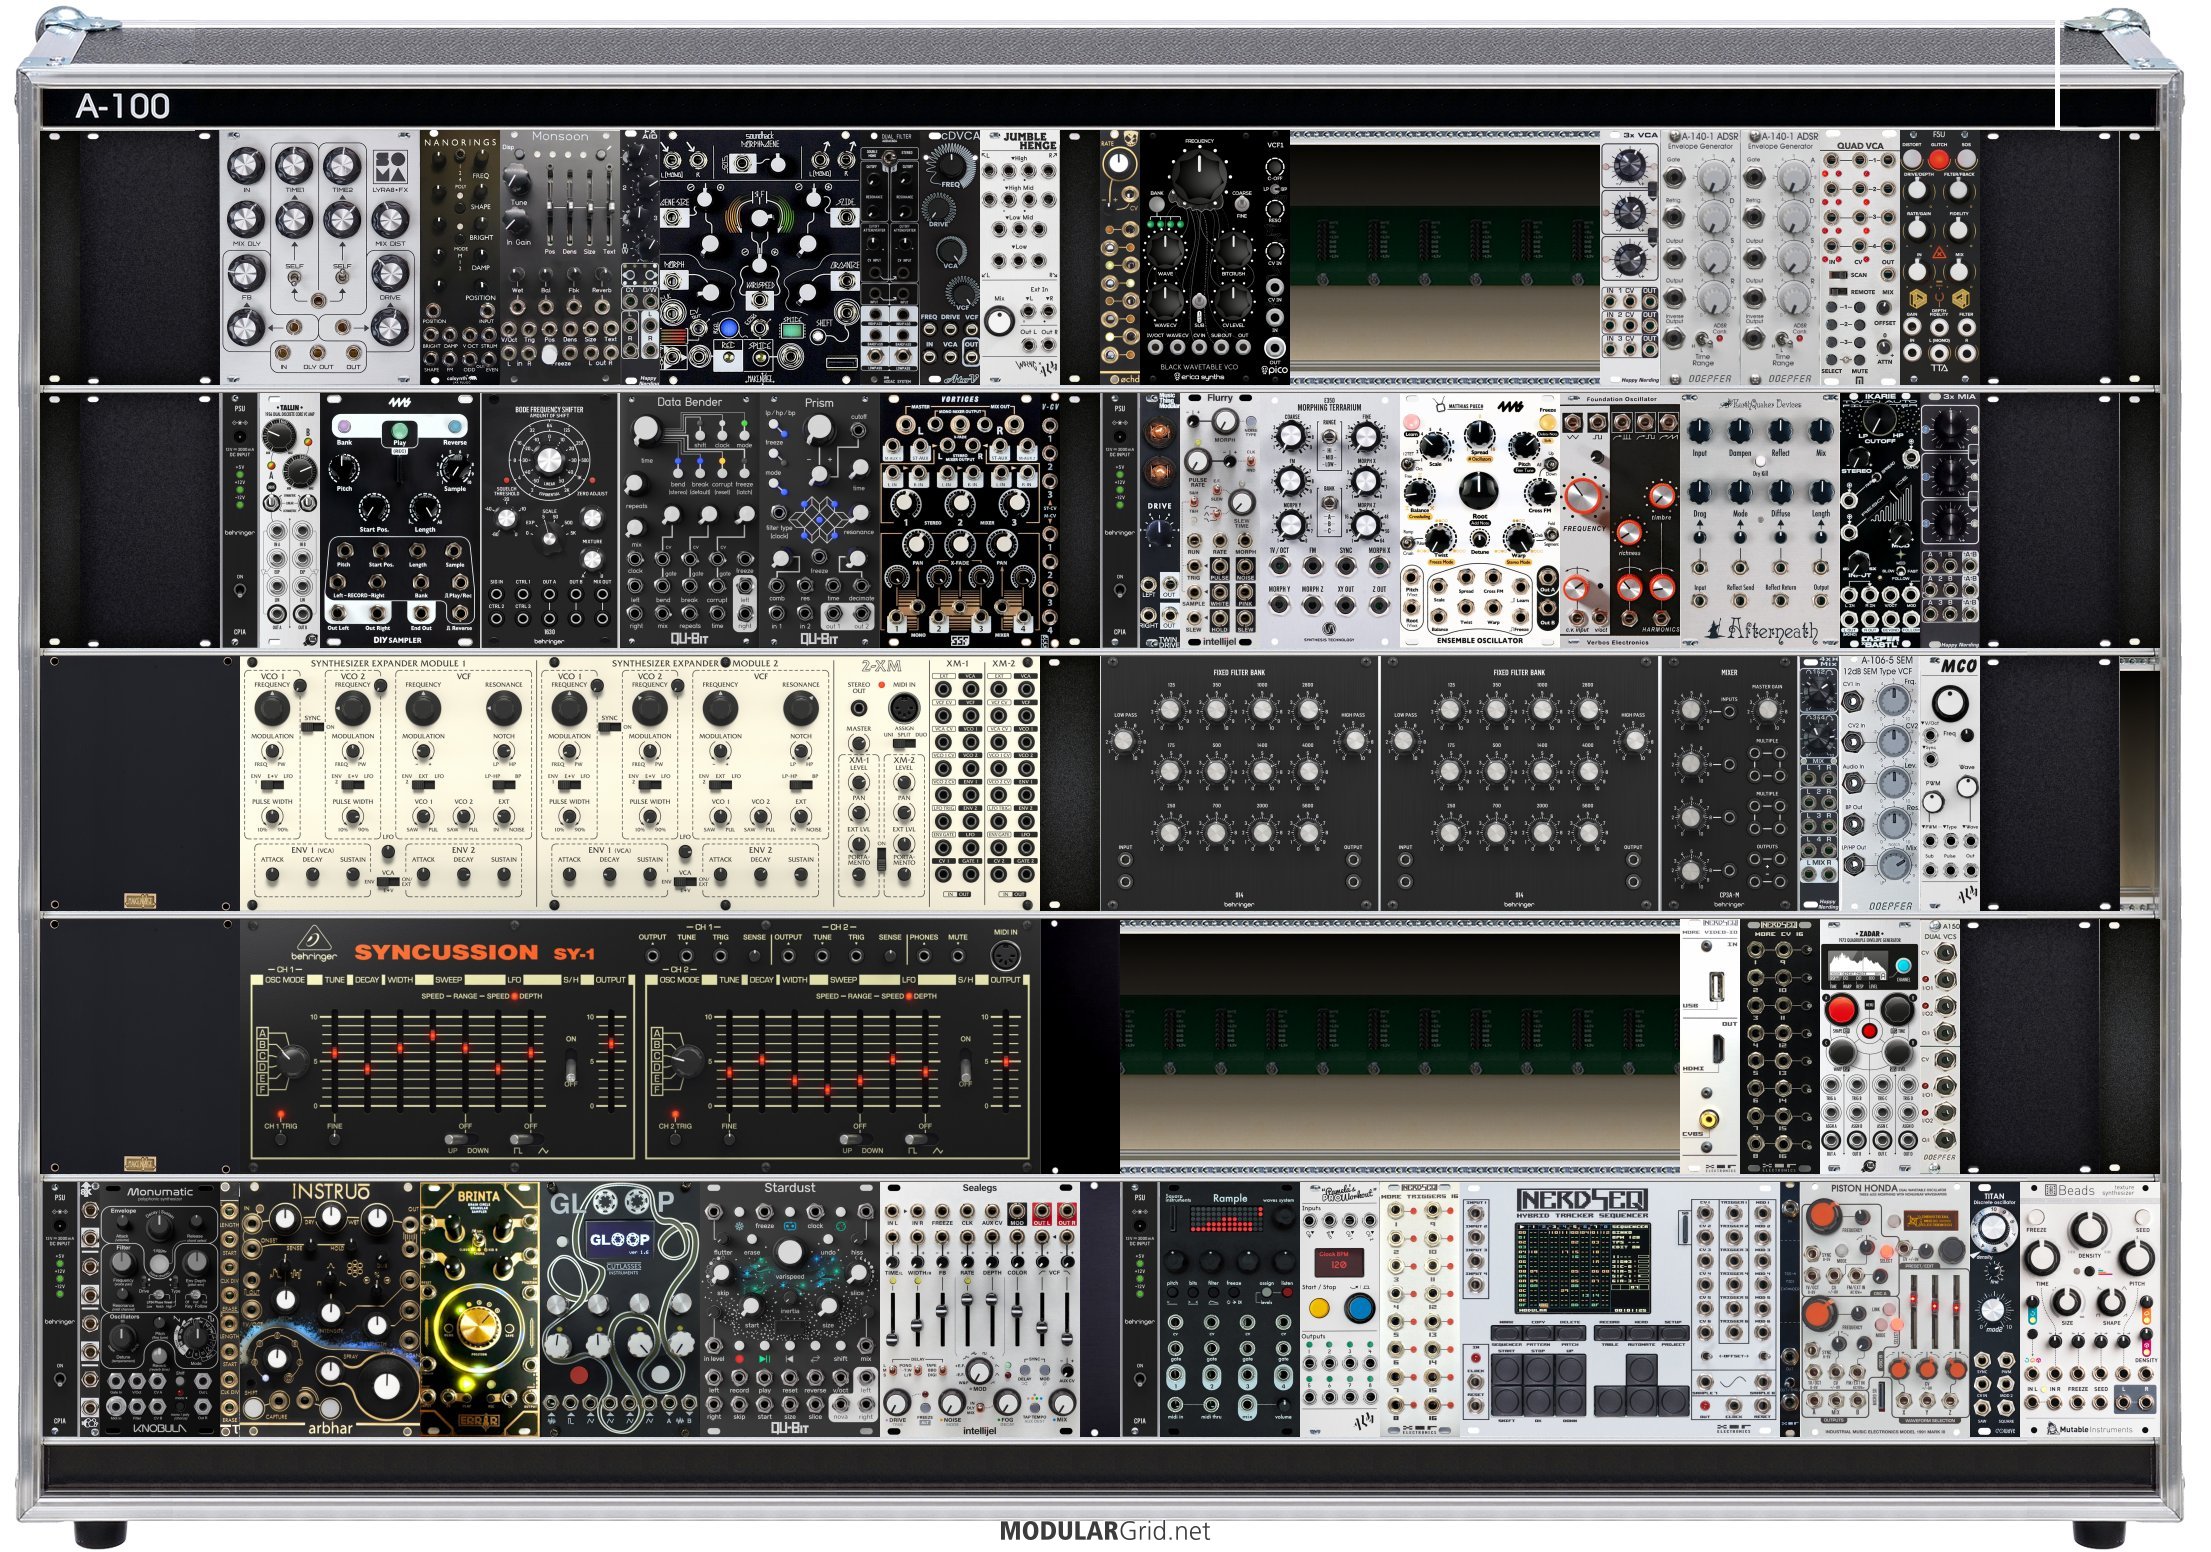Click the OSC MODE selector knob for Syncussion CH 1

pyautogui.click(x=294, y=1060)
